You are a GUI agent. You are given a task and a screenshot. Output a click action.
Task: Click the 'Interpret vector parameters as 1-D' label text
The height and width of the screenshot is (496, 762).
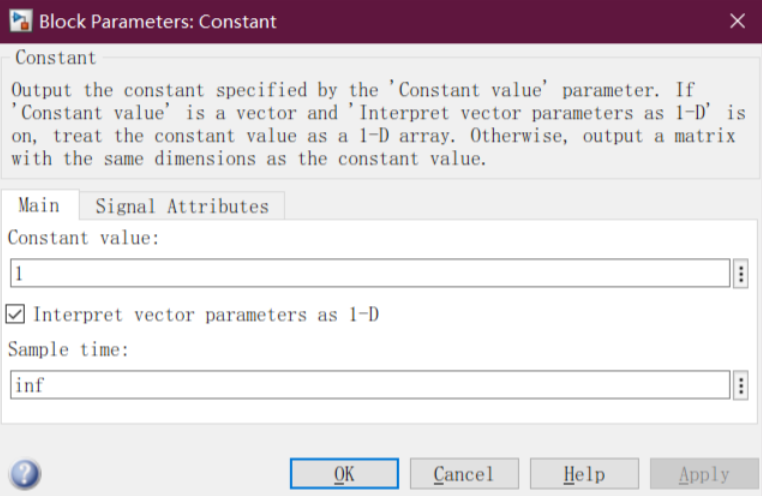(206, 315)
